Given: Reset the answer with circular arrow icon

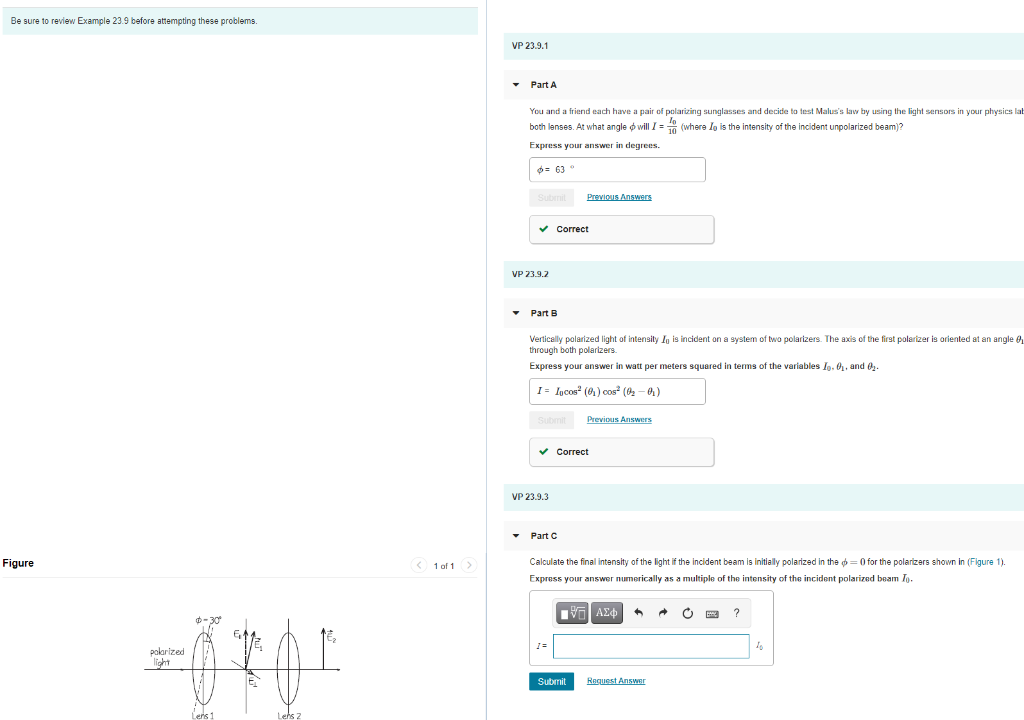Looking at the screenshot, I should (x=687, y=613).
